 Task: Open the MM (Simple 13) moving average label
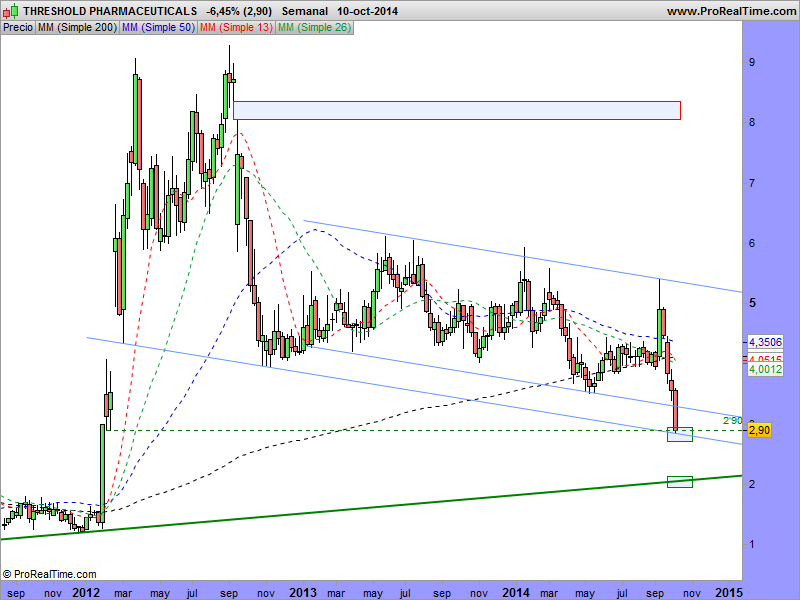(x=236, y=28)
